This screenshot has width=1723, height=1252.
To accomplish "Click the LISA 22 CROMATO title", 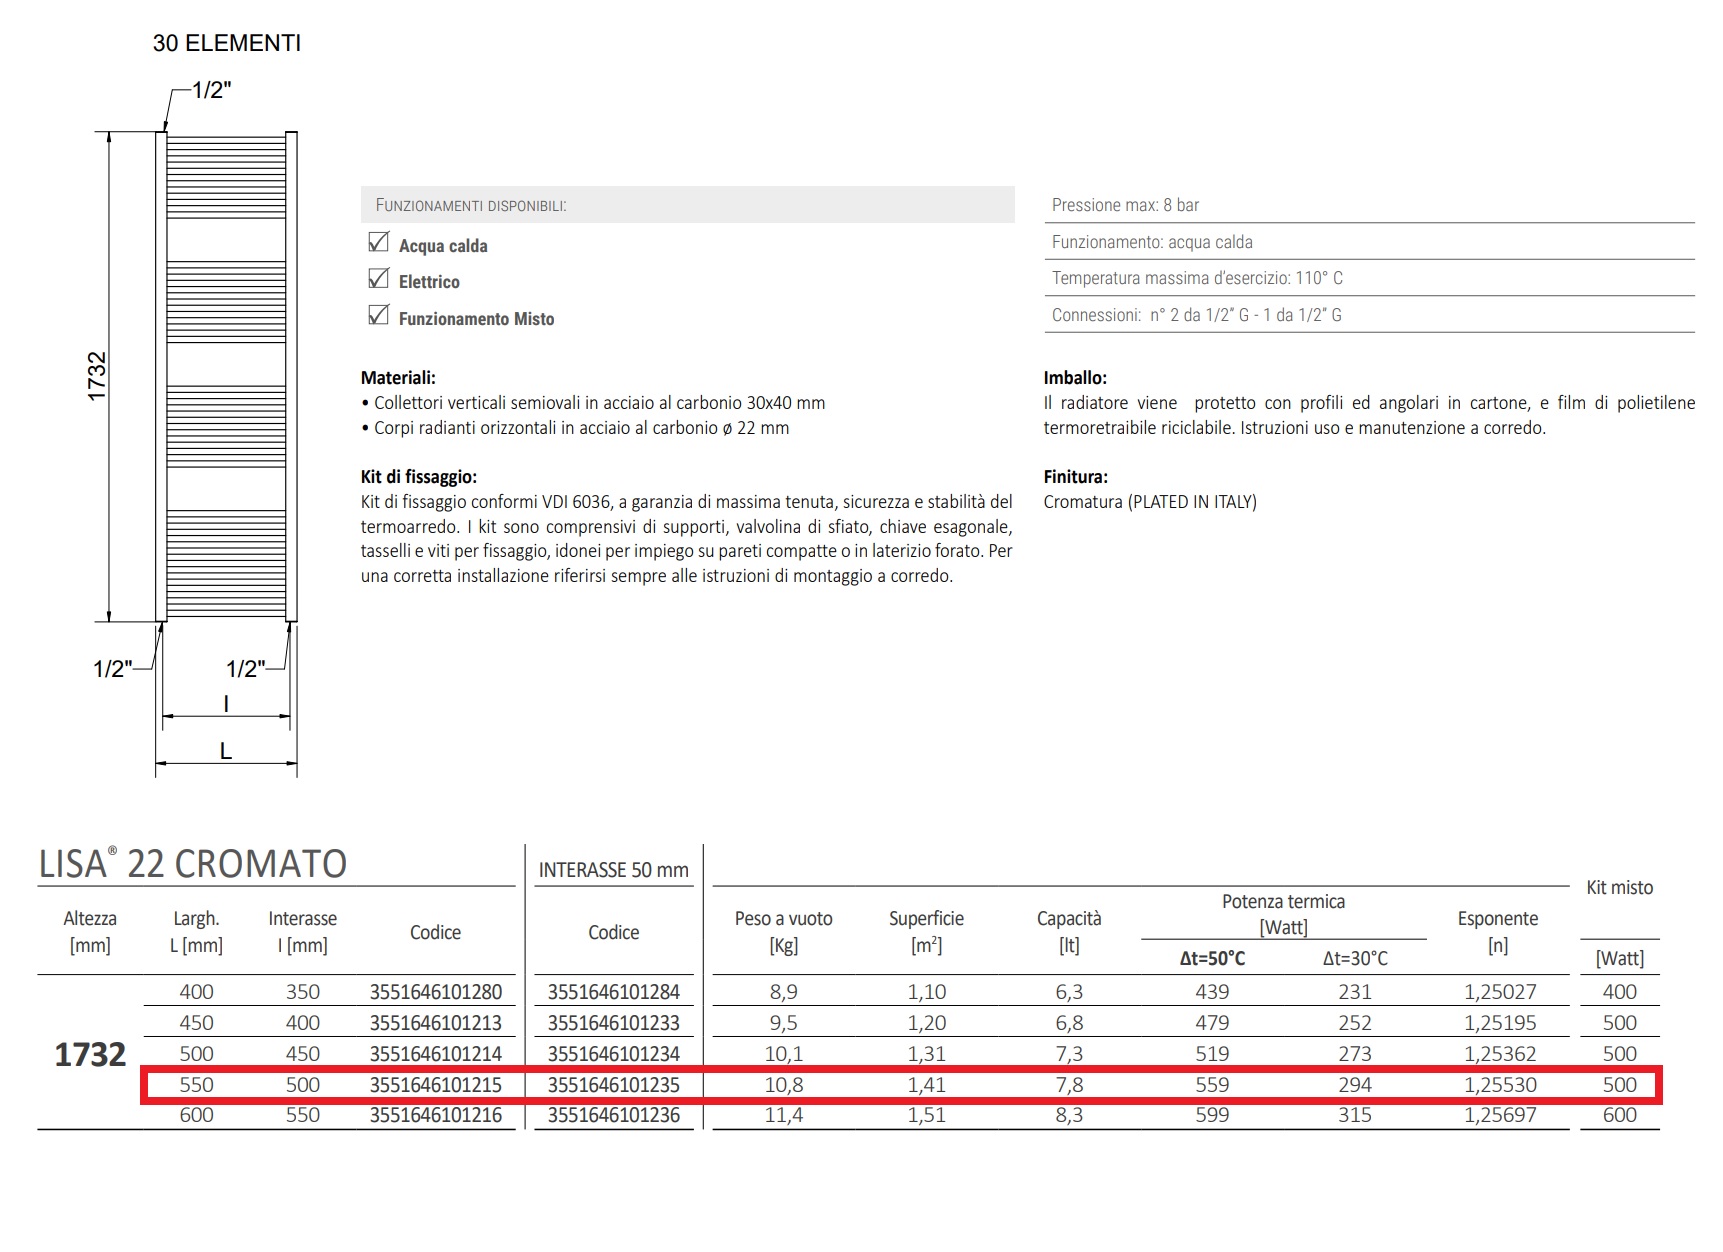I will click(x=193, y=864).
